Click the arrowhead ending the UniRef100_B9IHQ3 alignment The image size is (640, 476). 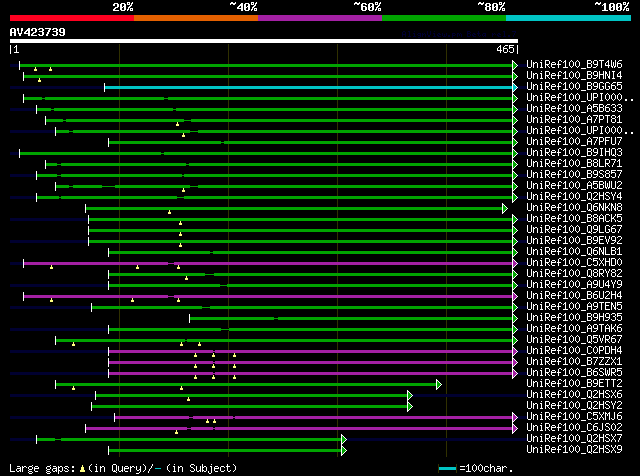[x=515, y=153]
